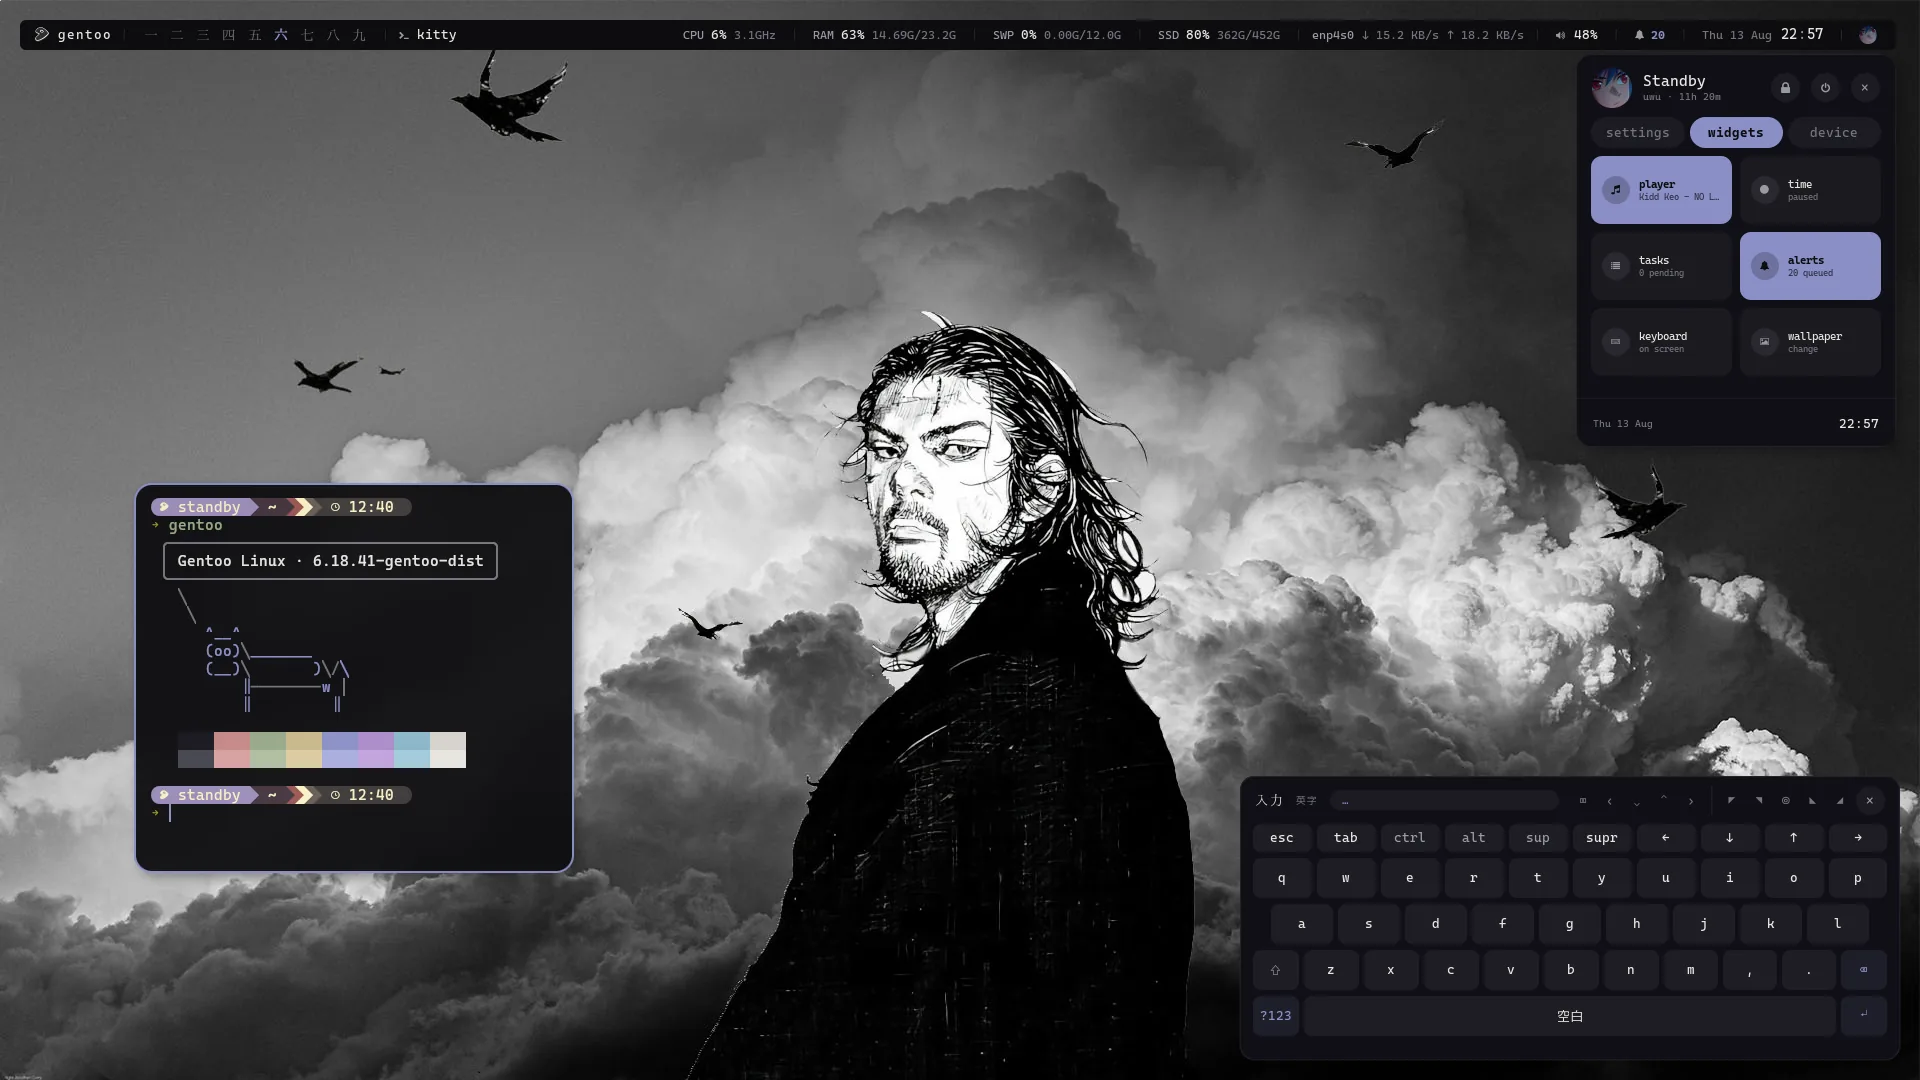1920x1080 pixels.
Task: Click the keyboard input preview field
Action: [1444, 800]
